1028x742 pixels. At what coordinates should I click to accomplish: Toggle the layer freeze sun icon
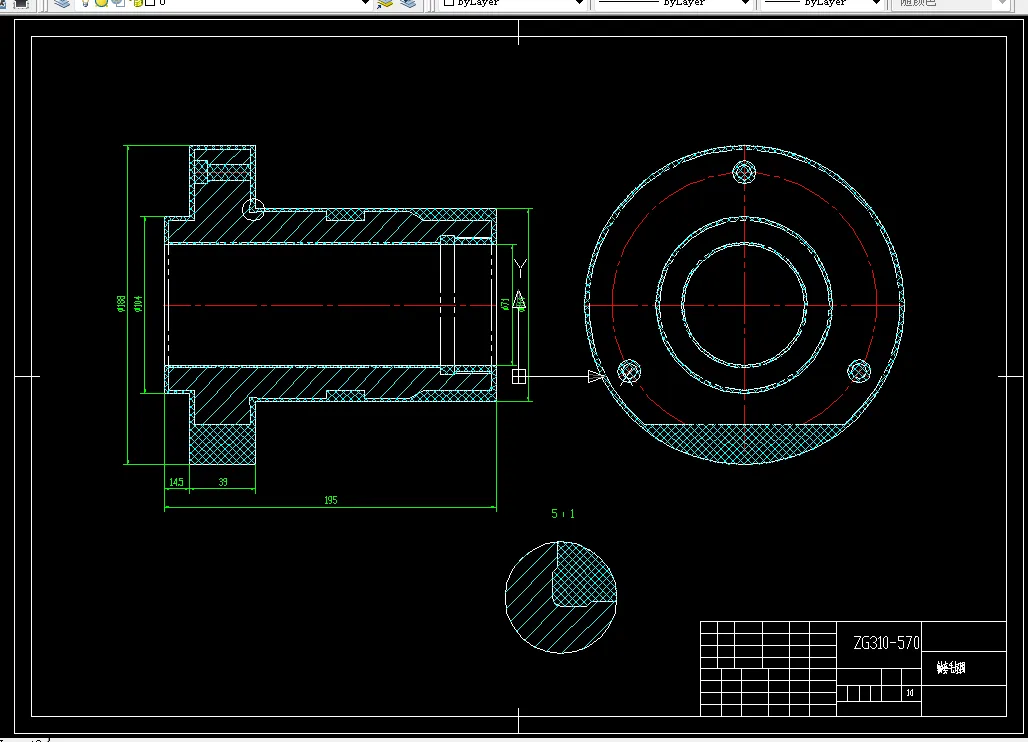pos(102,3)
